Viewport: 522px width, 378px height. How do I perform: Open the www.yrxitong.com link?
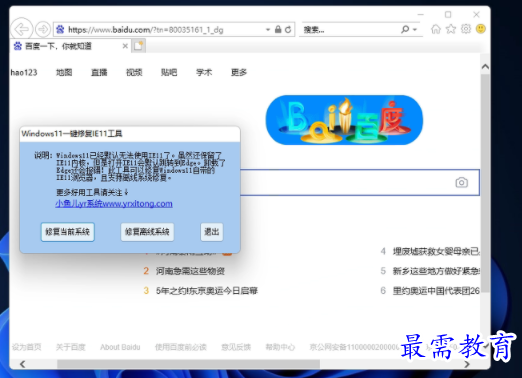click(x=114, y=204)
